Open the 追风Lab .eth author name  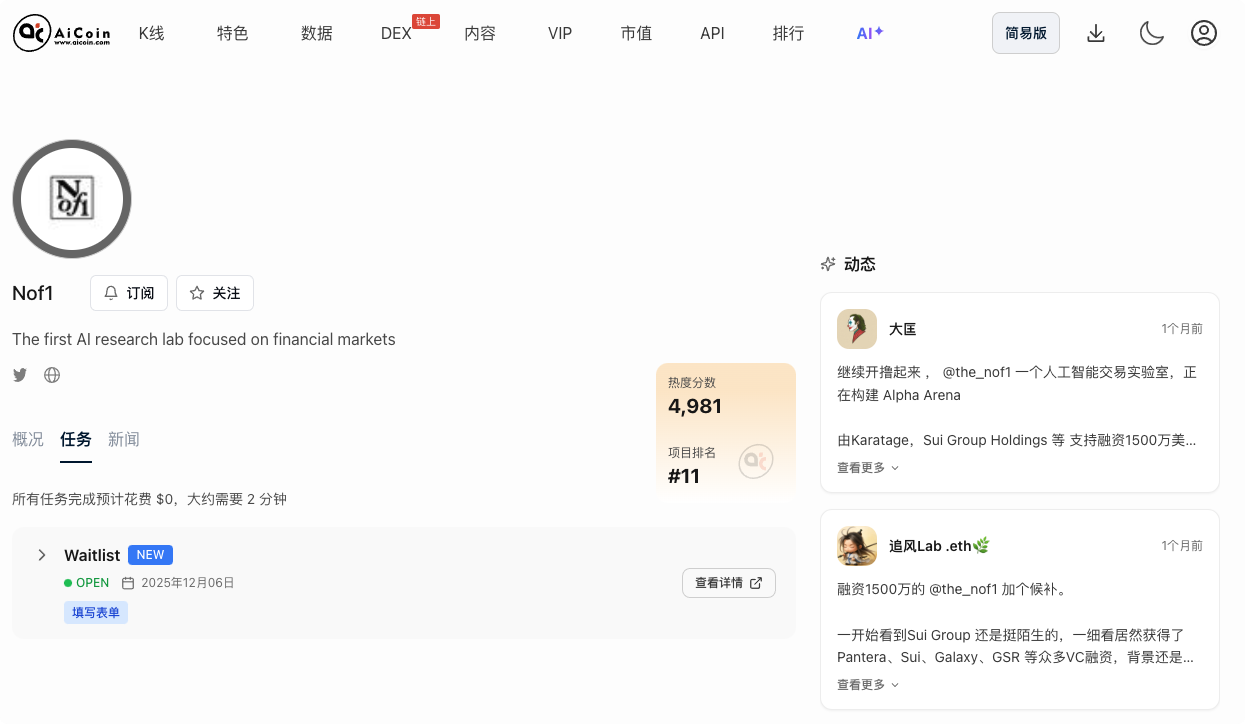click(x=939, y=546)
